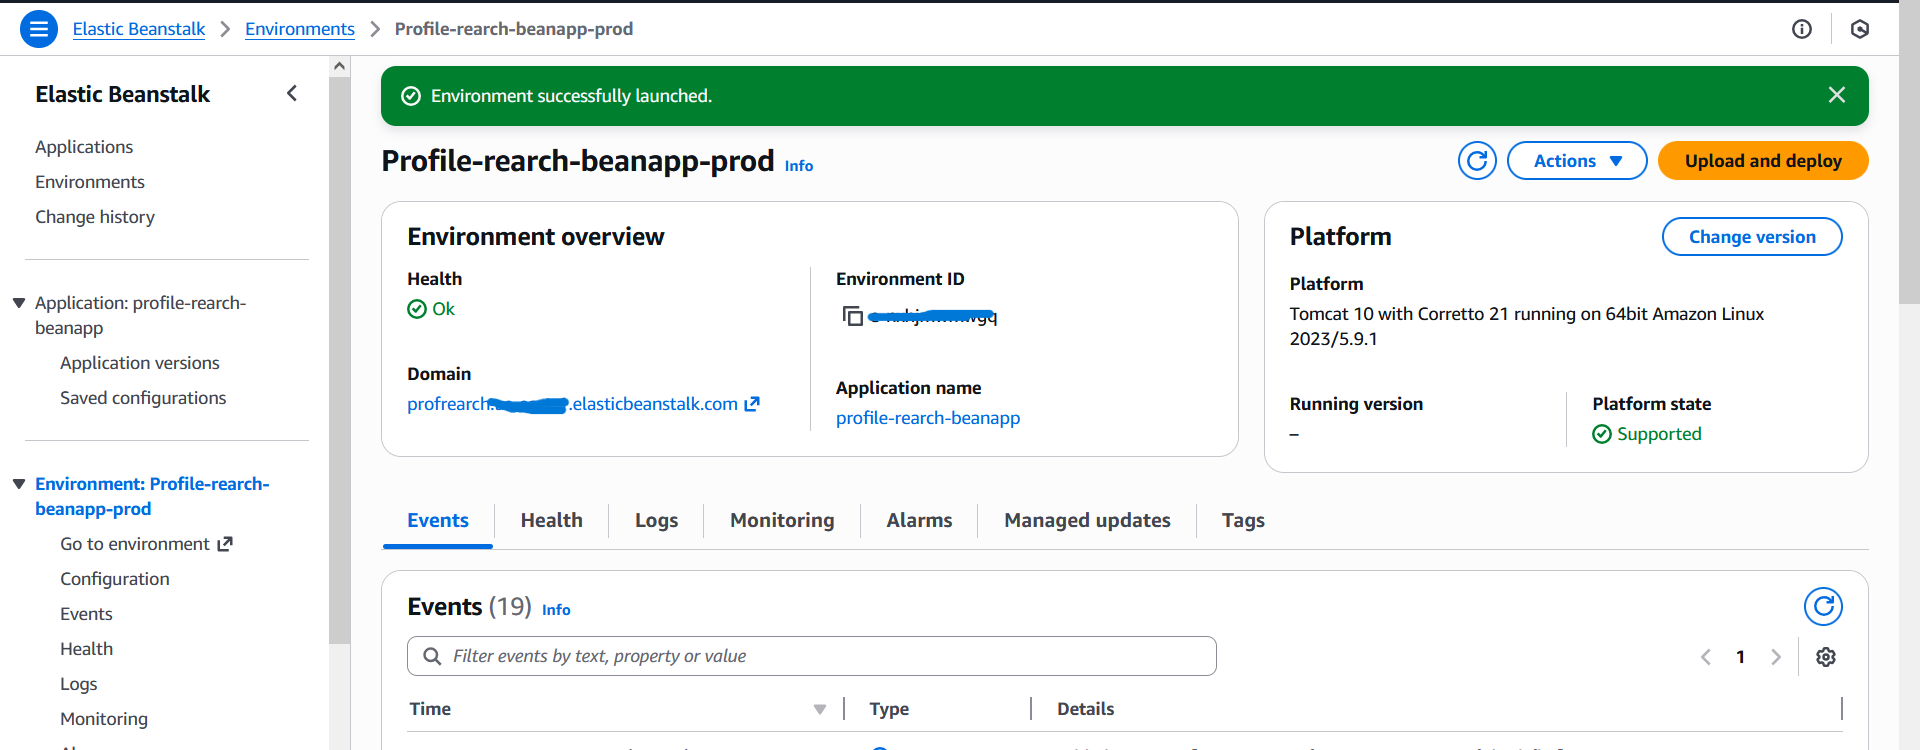The height and width of the screenshot is (750, 1920).
Task: Open Monitoring in sidebar
Action: coord(104,719)
